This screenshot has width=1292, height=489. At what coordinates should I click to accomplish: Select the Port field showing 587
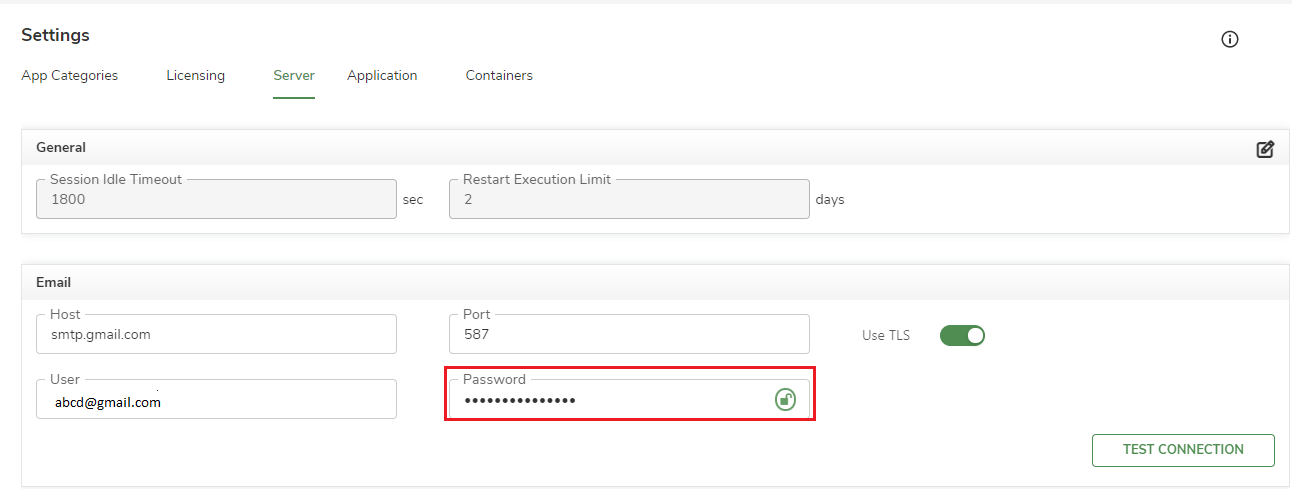point(628,335)
